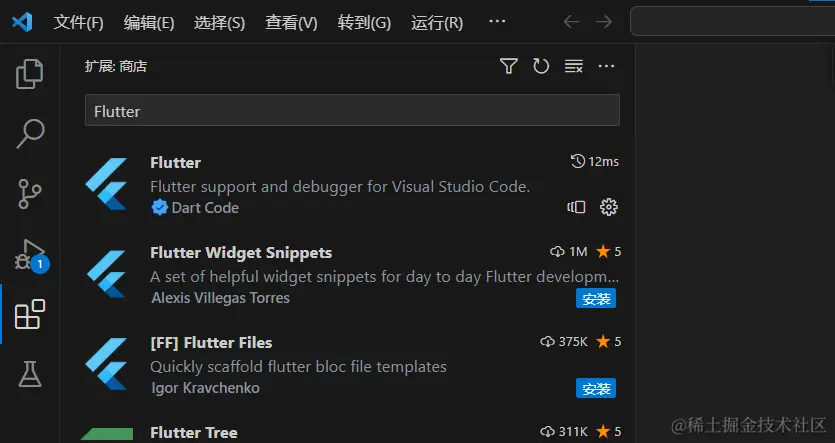835x443 pixels.
Task: Install [FF] Flutter Files with 安装 button
Action: 596,389
